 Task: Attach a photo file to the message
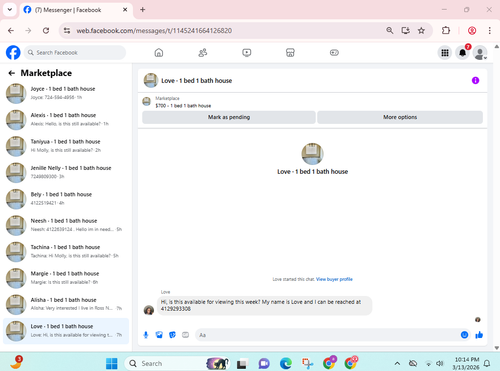[159, 335]
